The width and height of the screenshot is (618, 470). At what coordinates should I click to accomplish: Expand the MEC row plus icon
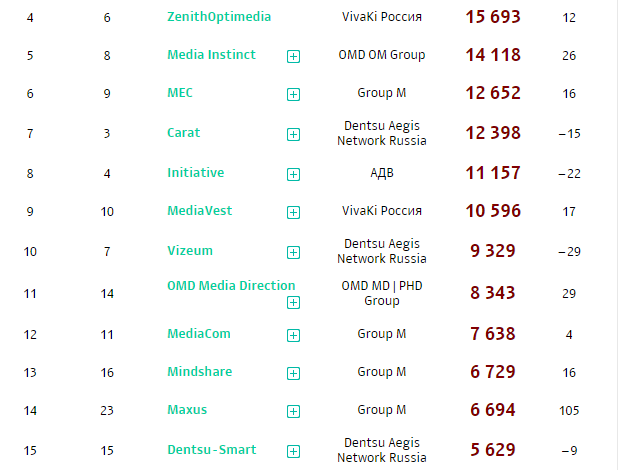(293, 94)
